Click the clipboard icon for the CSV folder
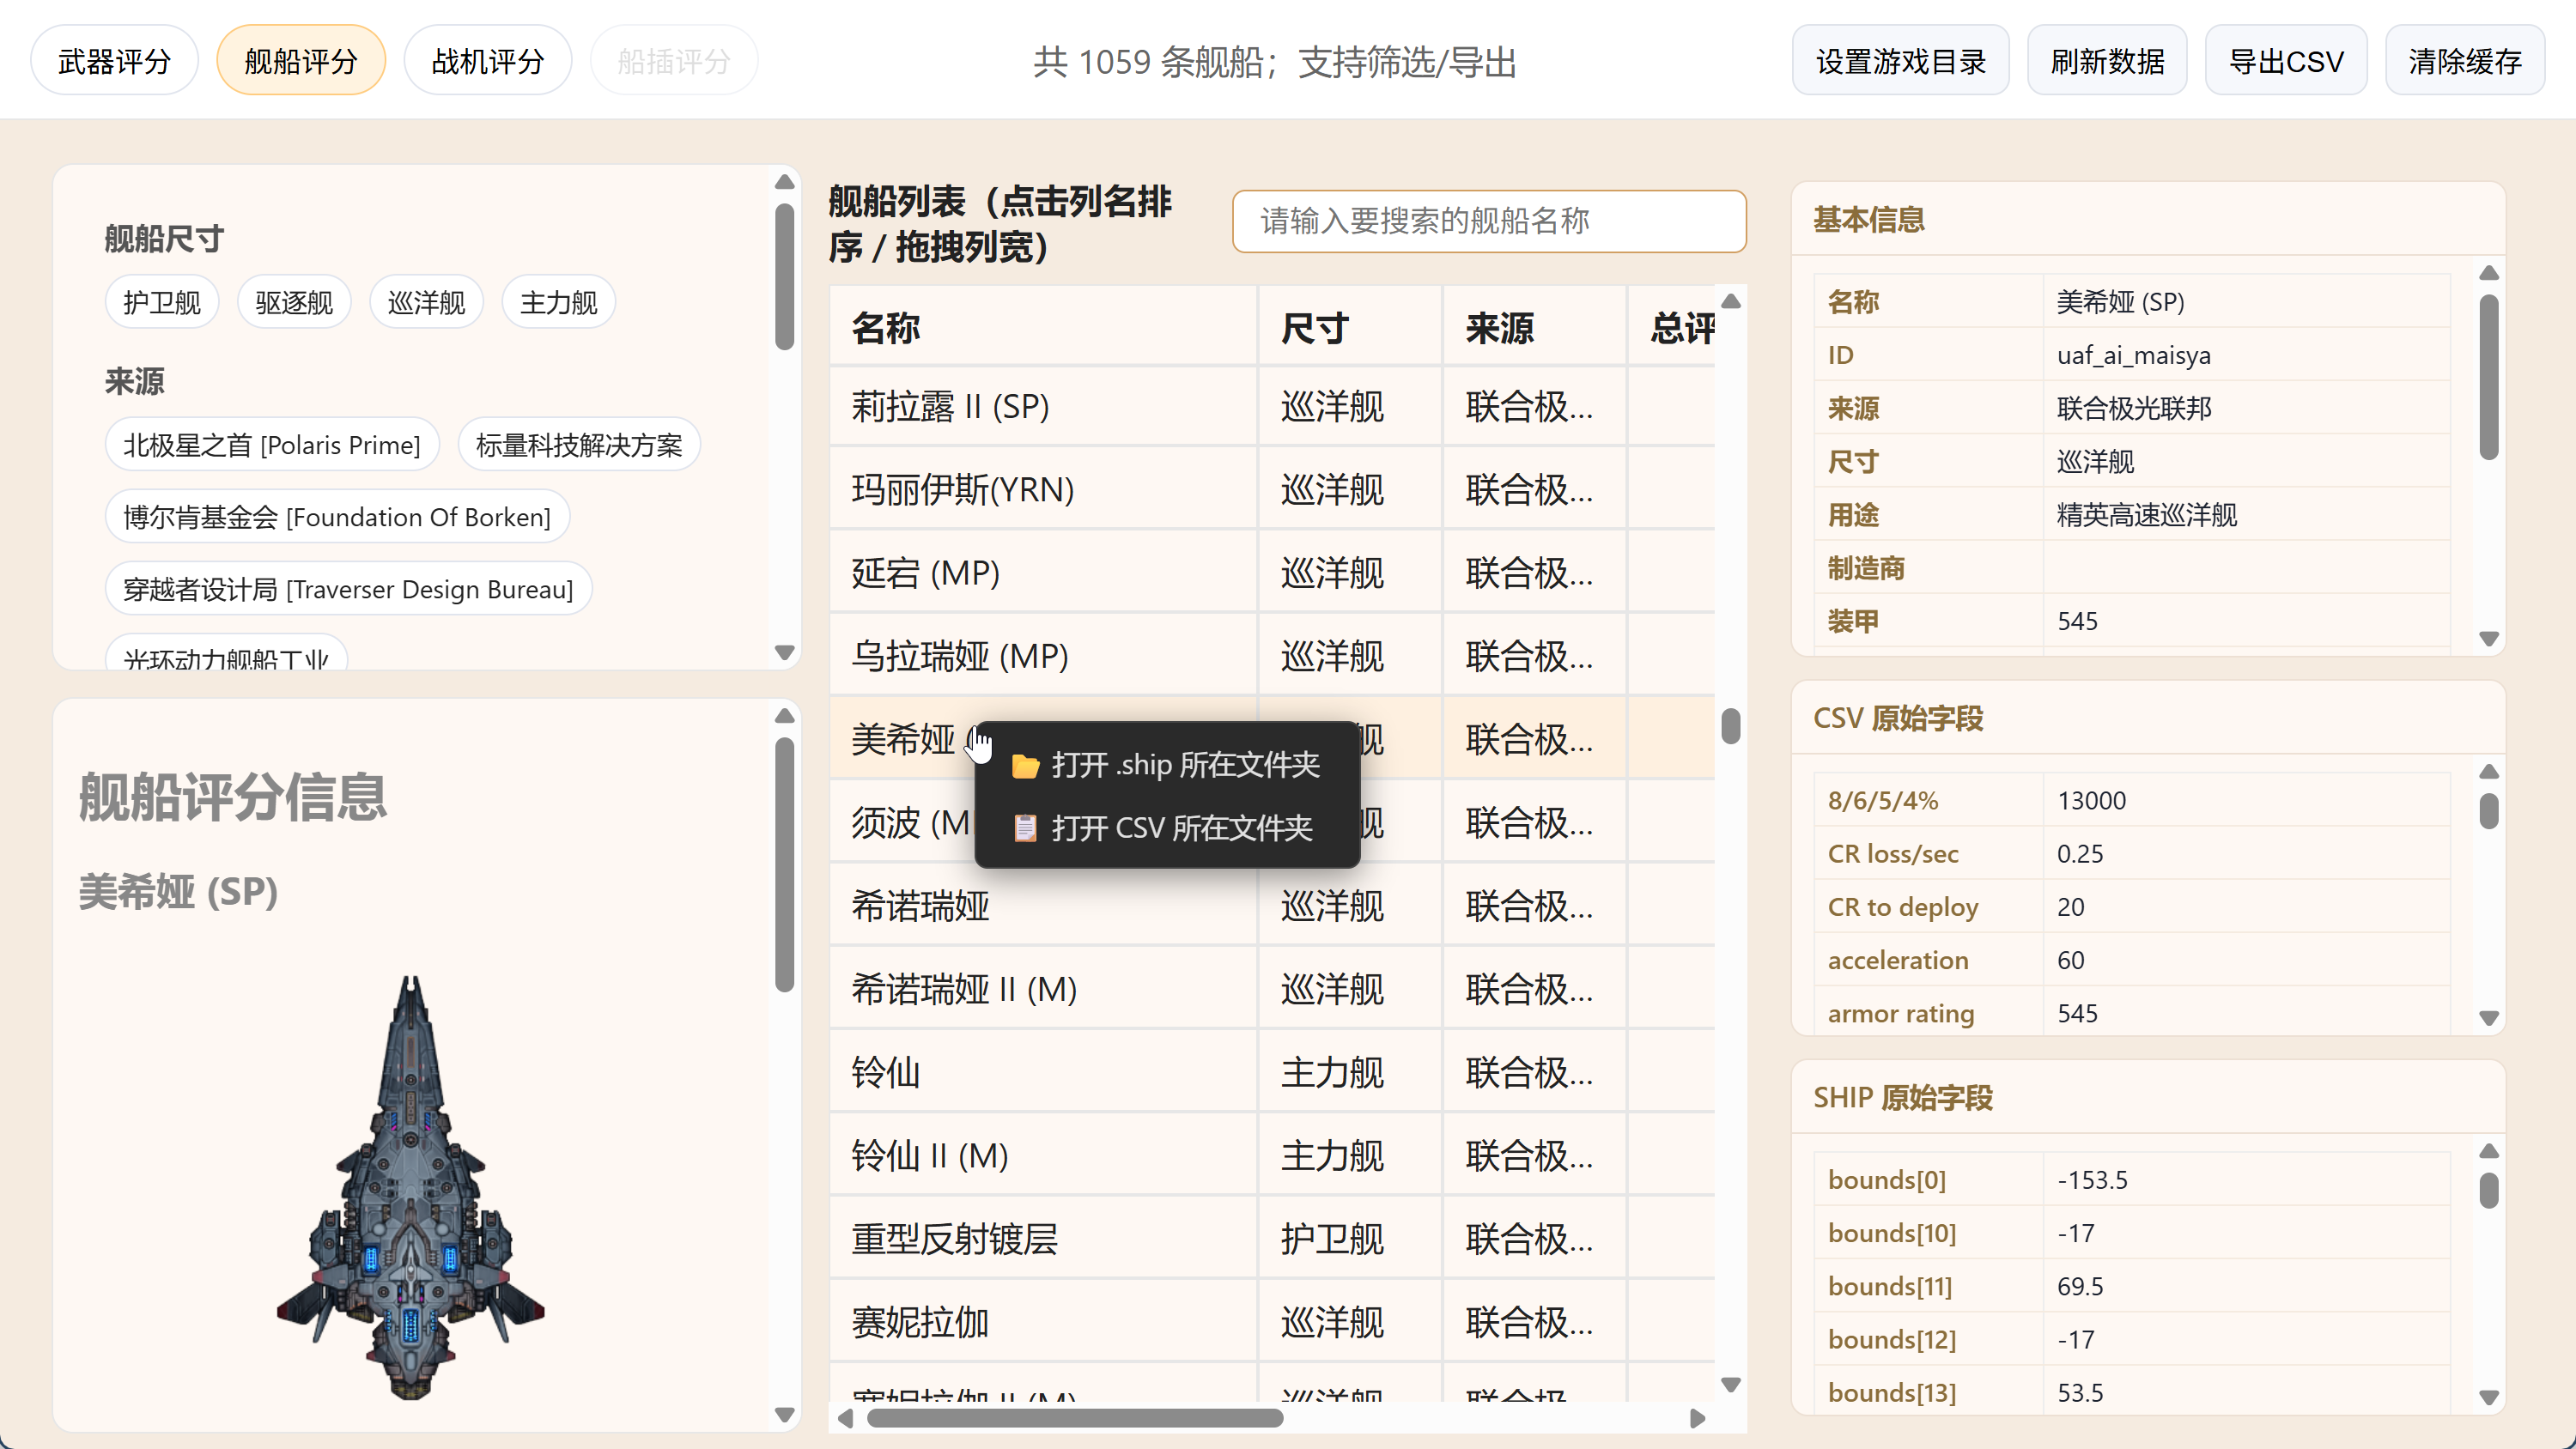Viewport: 2576px width, 1449px height. click(1025, 828)
